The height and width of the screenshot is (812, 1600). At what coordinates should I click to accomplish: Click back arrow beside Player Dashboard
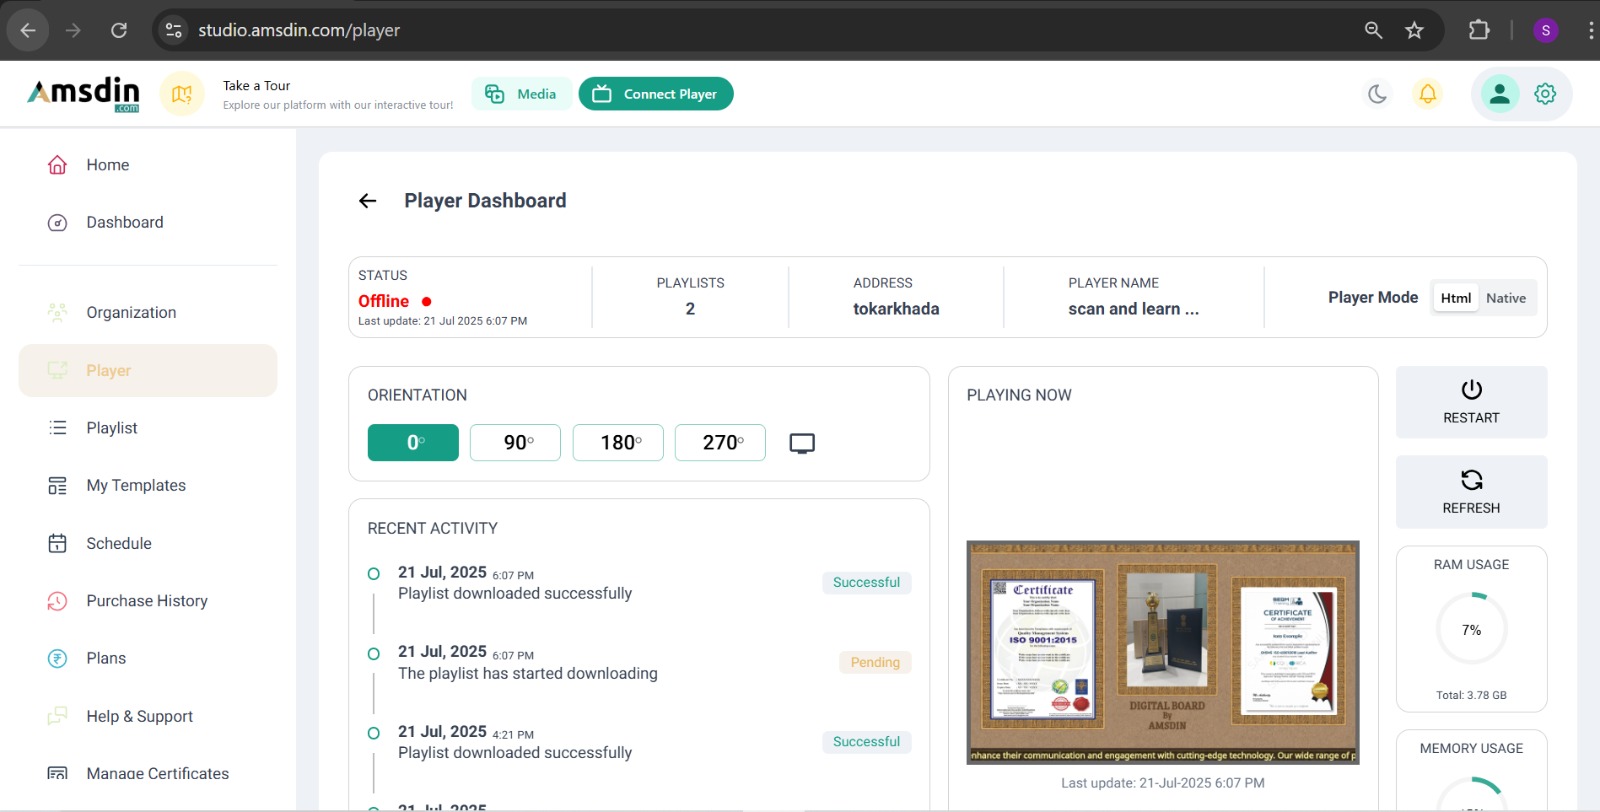(x=368, y=201)
